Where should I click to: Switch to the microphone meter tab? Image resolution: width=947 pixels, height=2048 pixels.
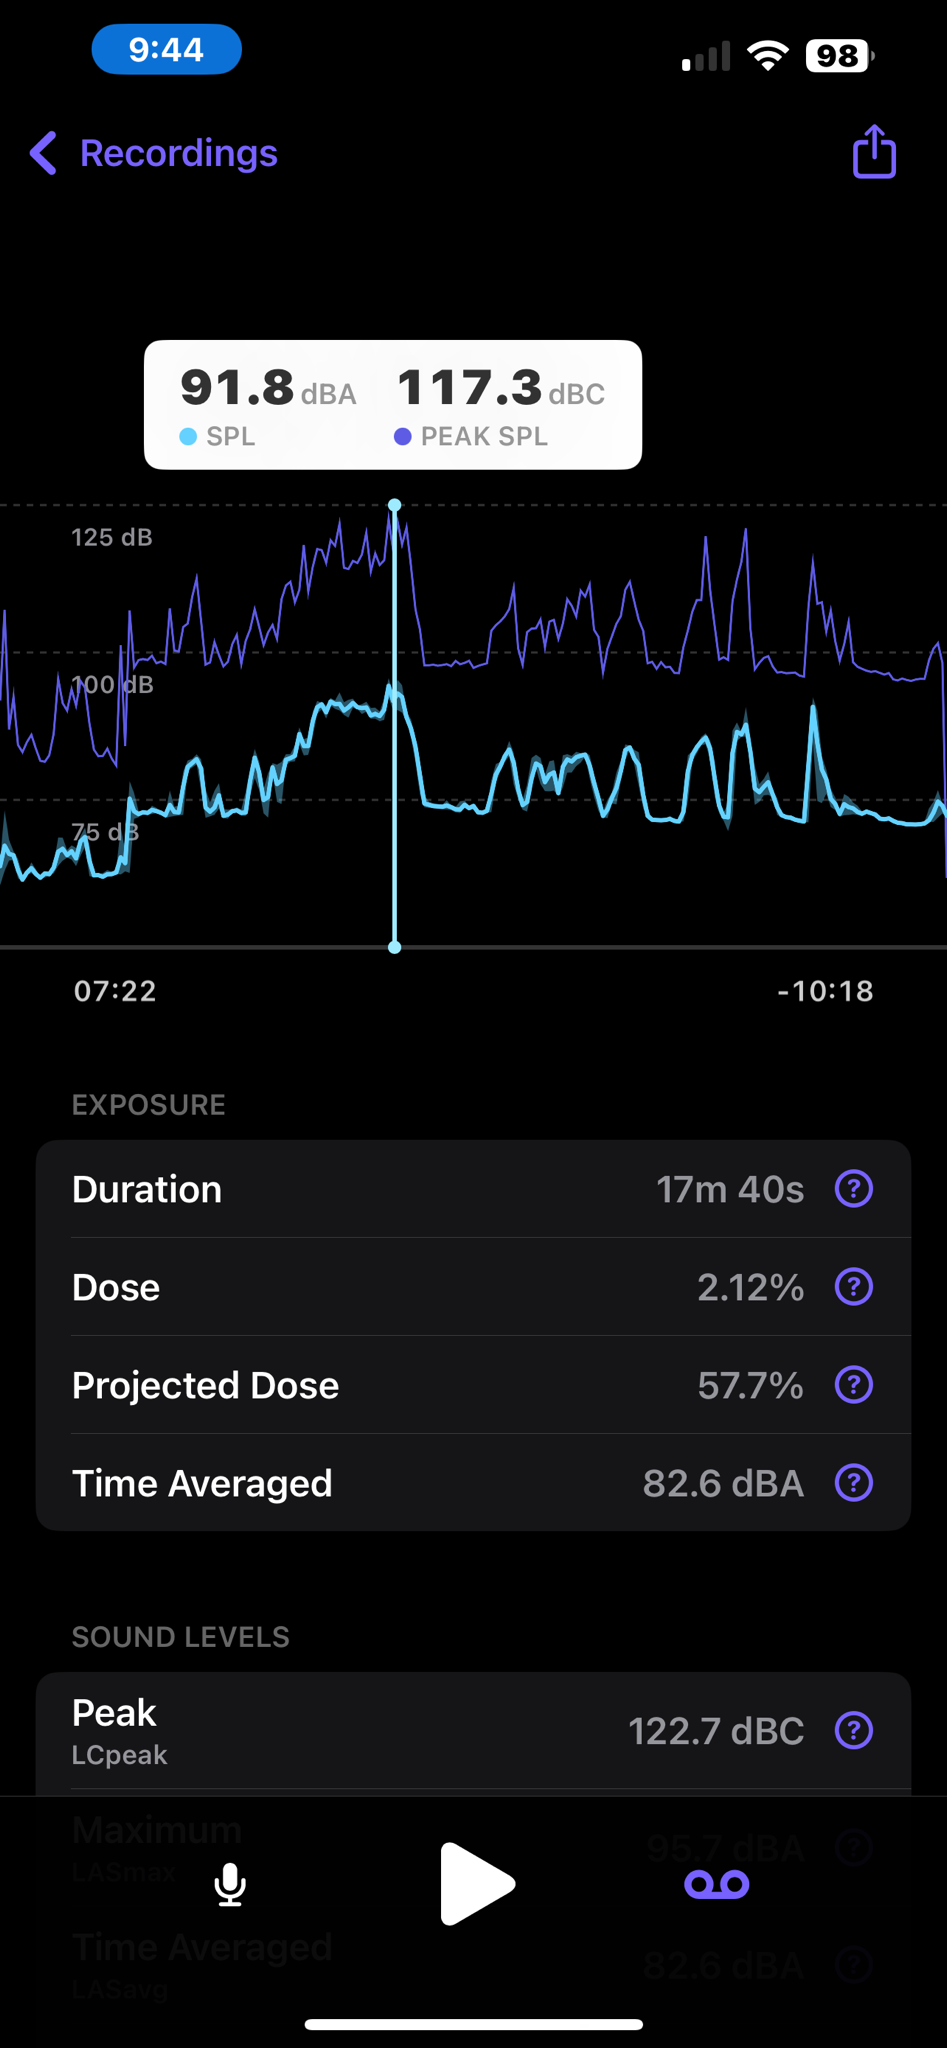coord(230,1885)
